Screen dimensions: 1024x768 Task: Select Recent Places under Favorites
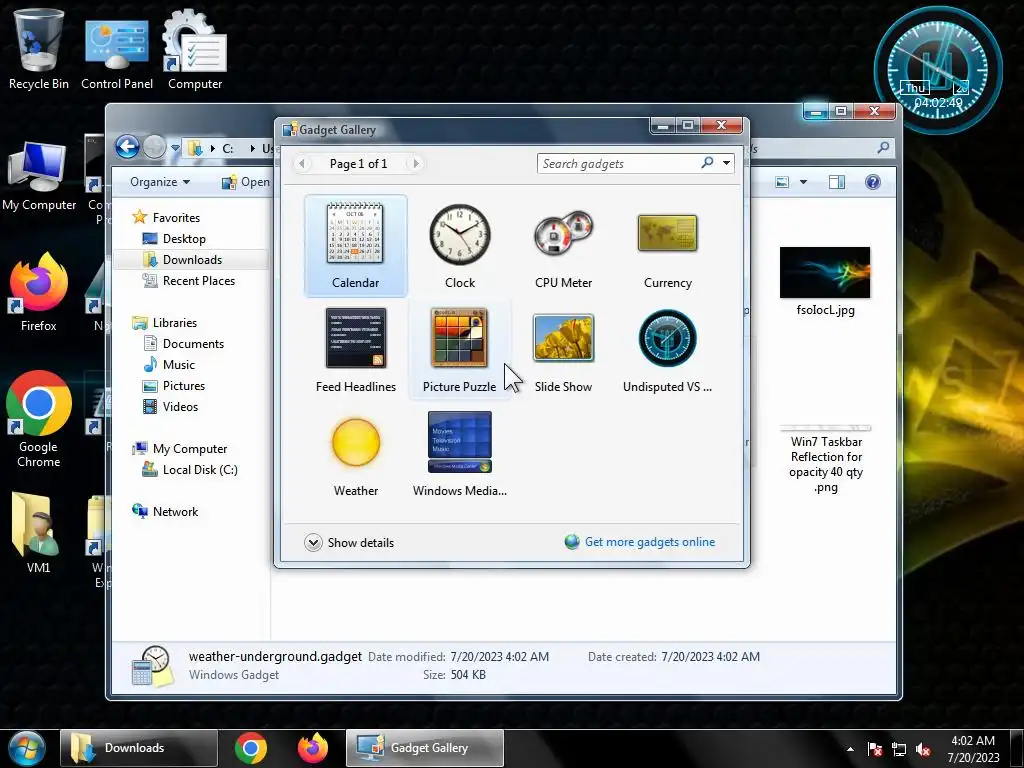pos(189,281)
